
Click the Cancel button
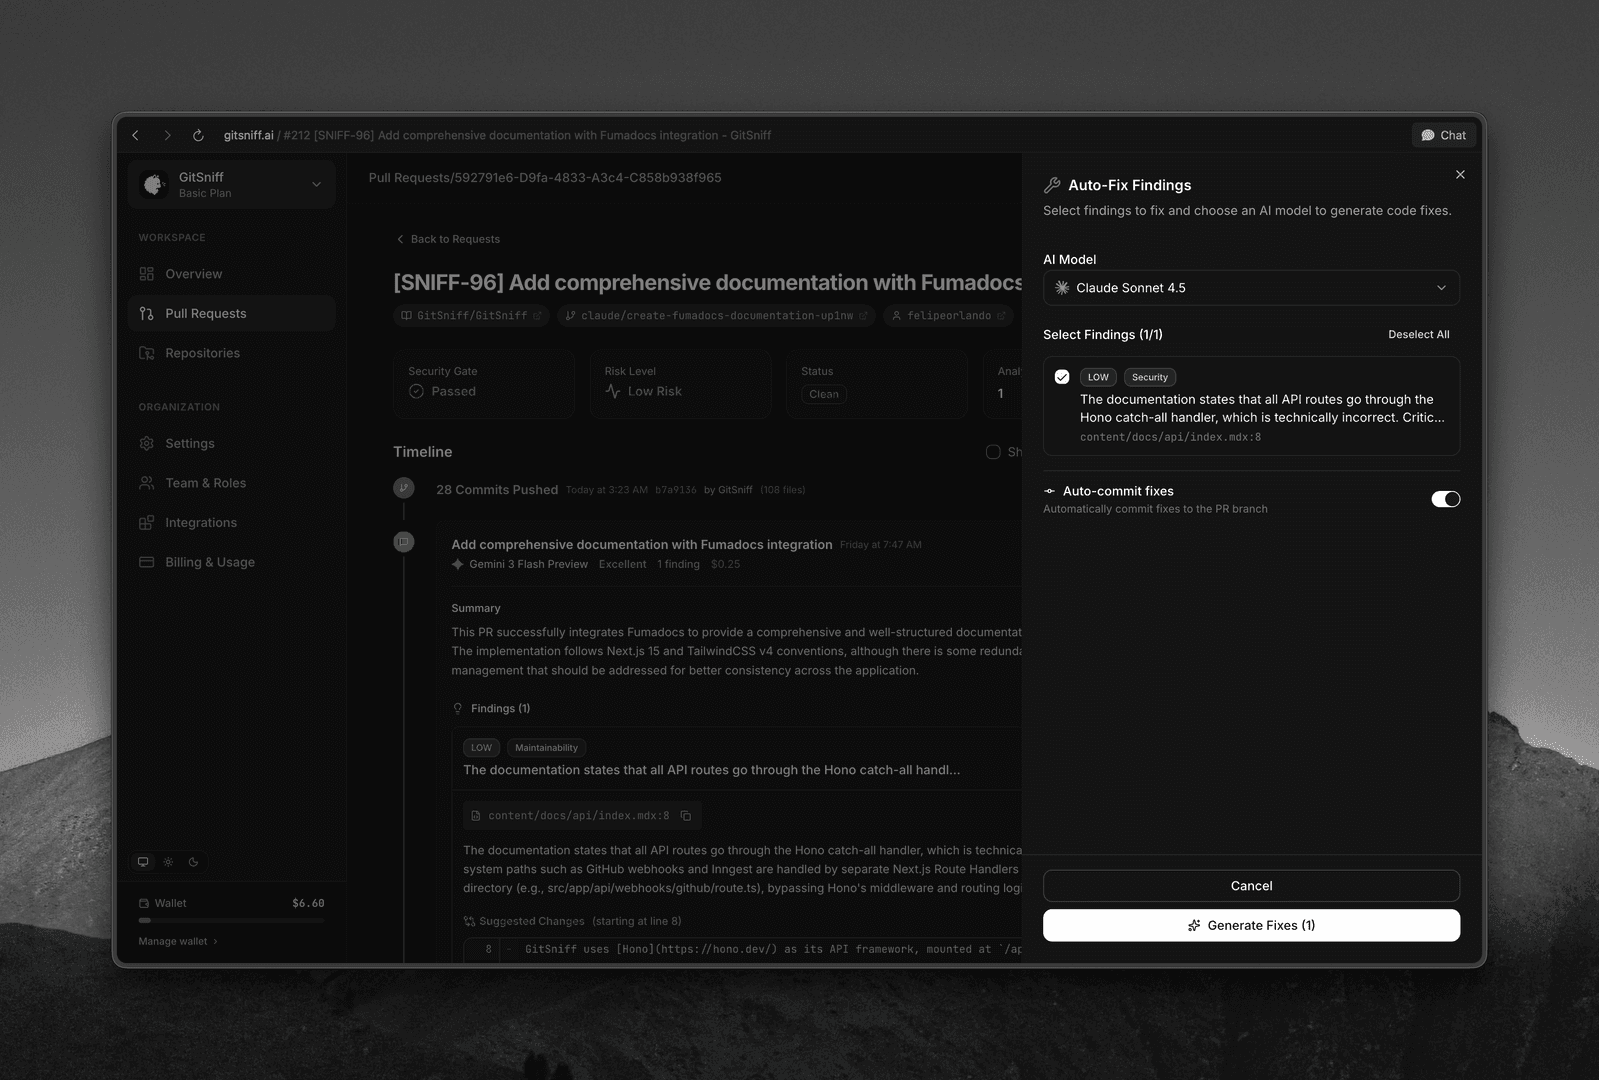pyautogui.click(x=1251, y=886)
